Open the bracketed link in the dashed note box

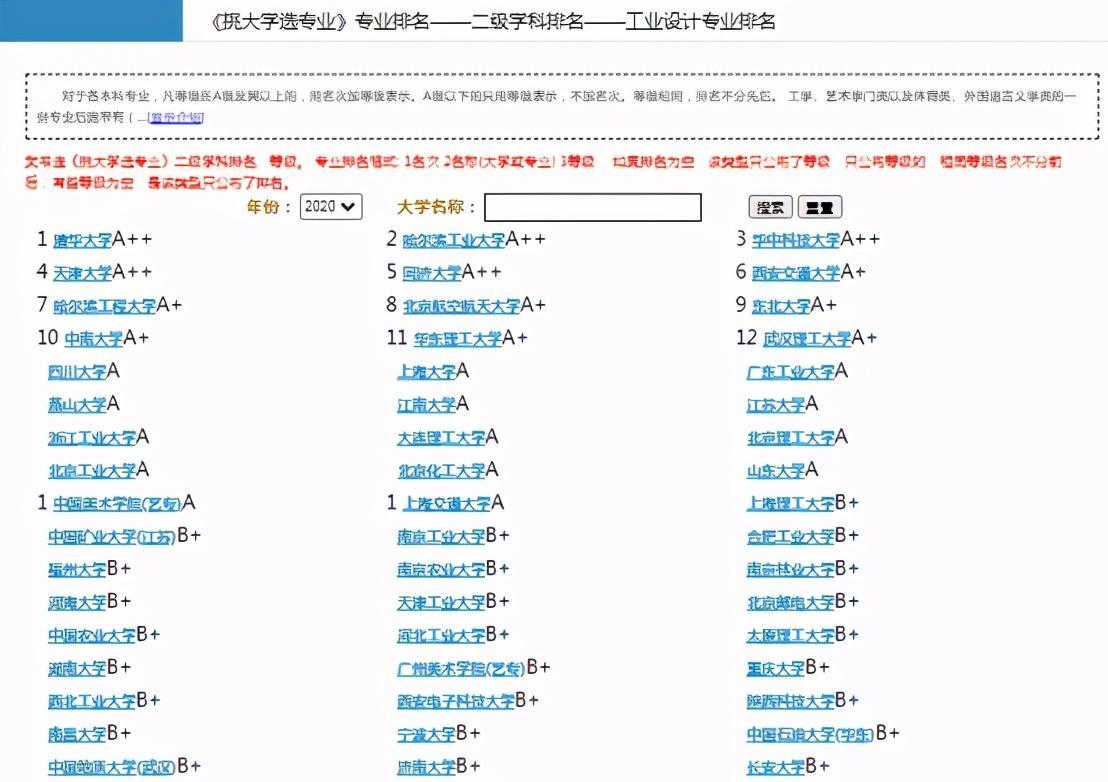pos(177,117)
